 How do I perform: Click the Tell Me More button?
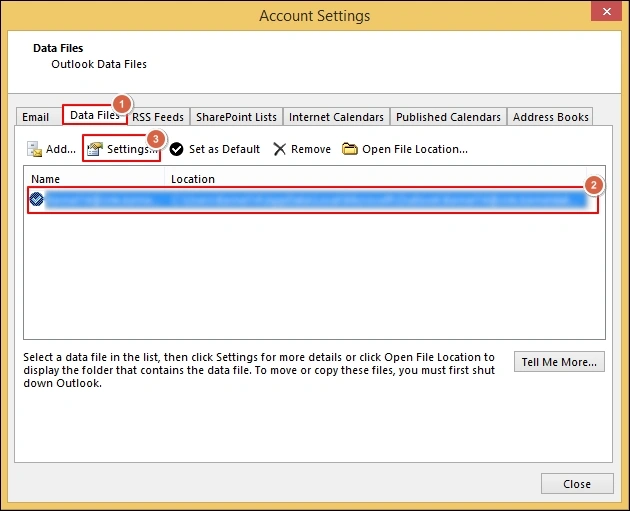point(559,362)
